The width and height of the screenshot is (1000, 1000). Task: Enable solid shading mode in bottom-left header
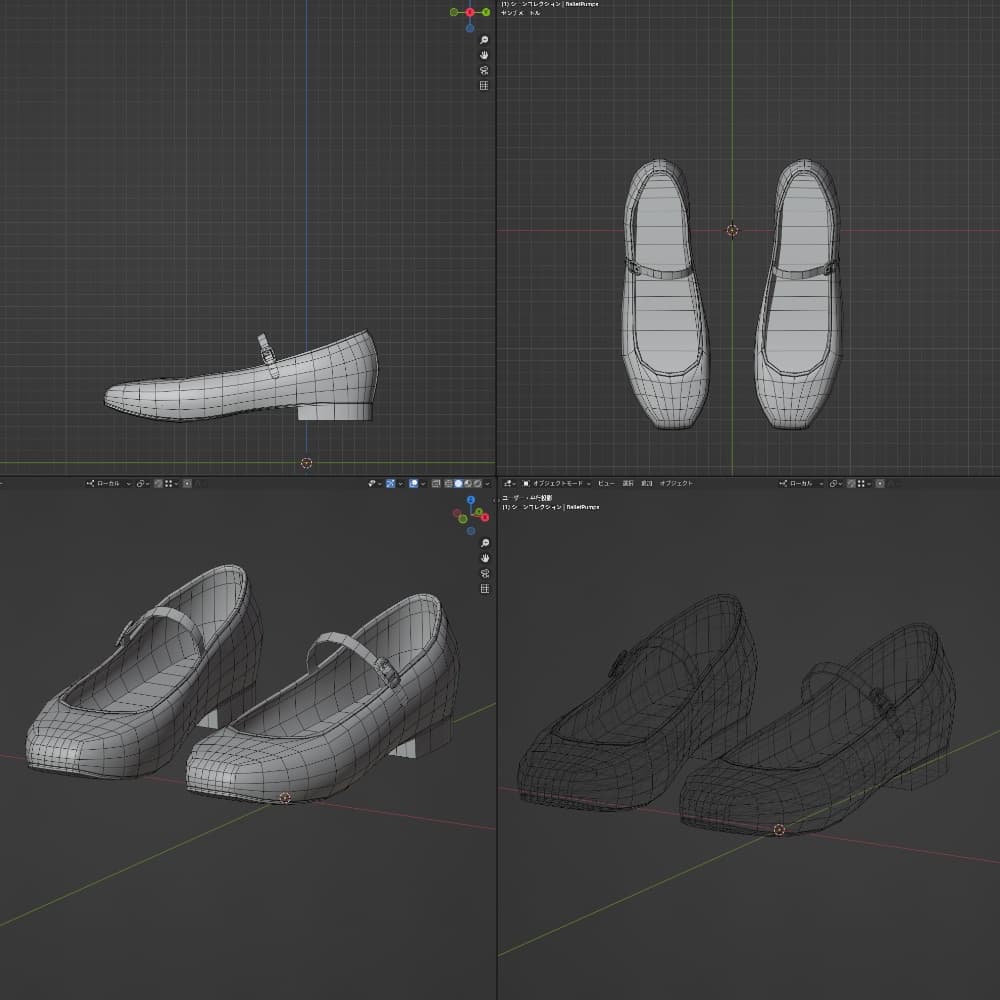click(459, 483)
